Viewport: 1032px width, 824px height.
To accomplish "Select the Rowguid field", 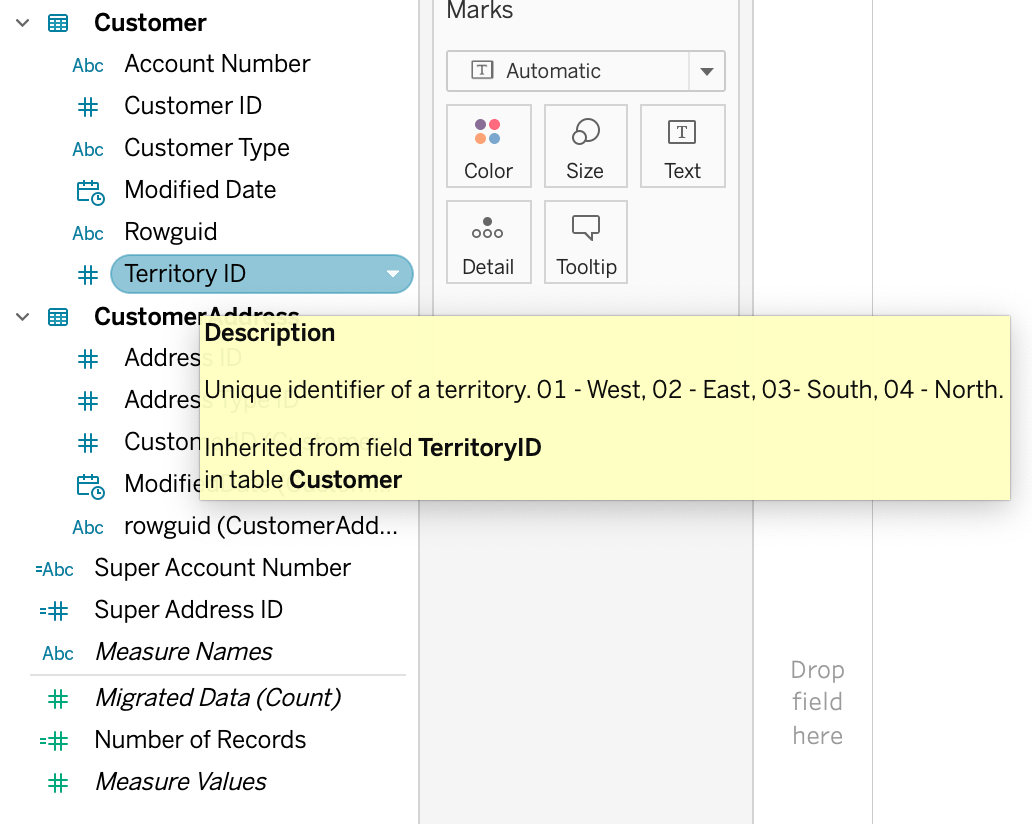I will tap(171, 232).
